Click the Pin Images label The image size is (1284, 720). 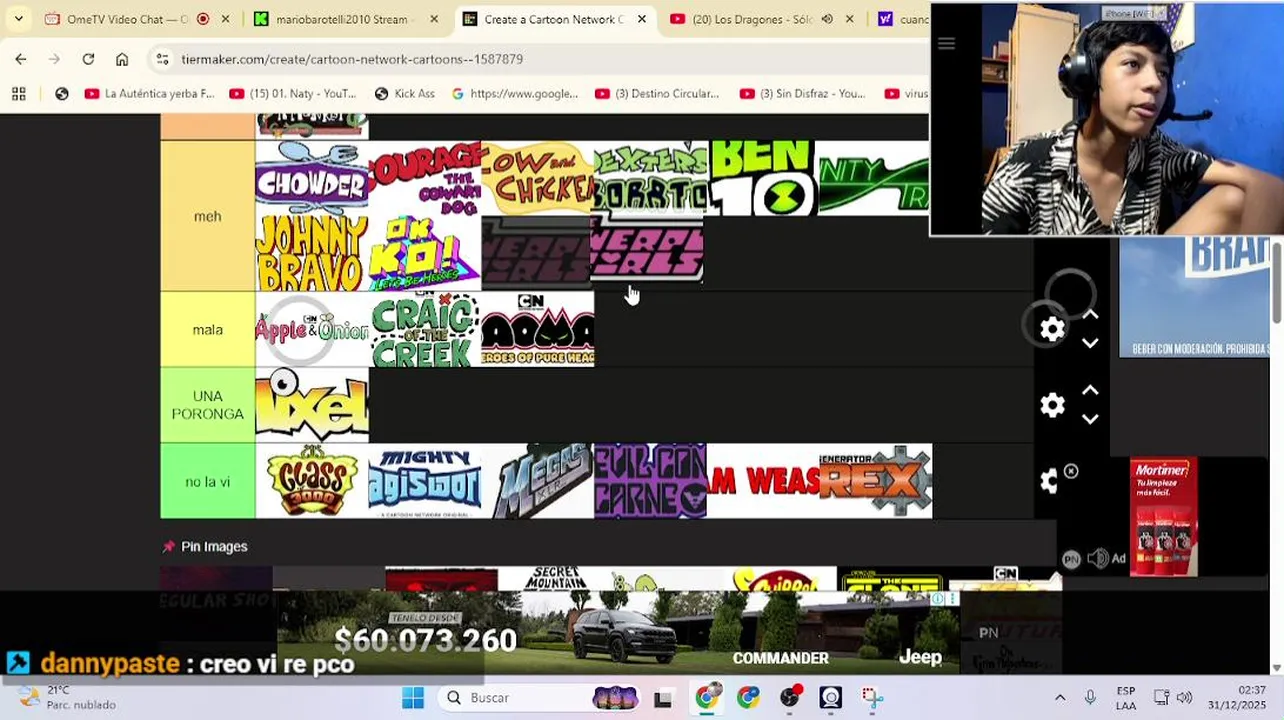pos(214,547)
